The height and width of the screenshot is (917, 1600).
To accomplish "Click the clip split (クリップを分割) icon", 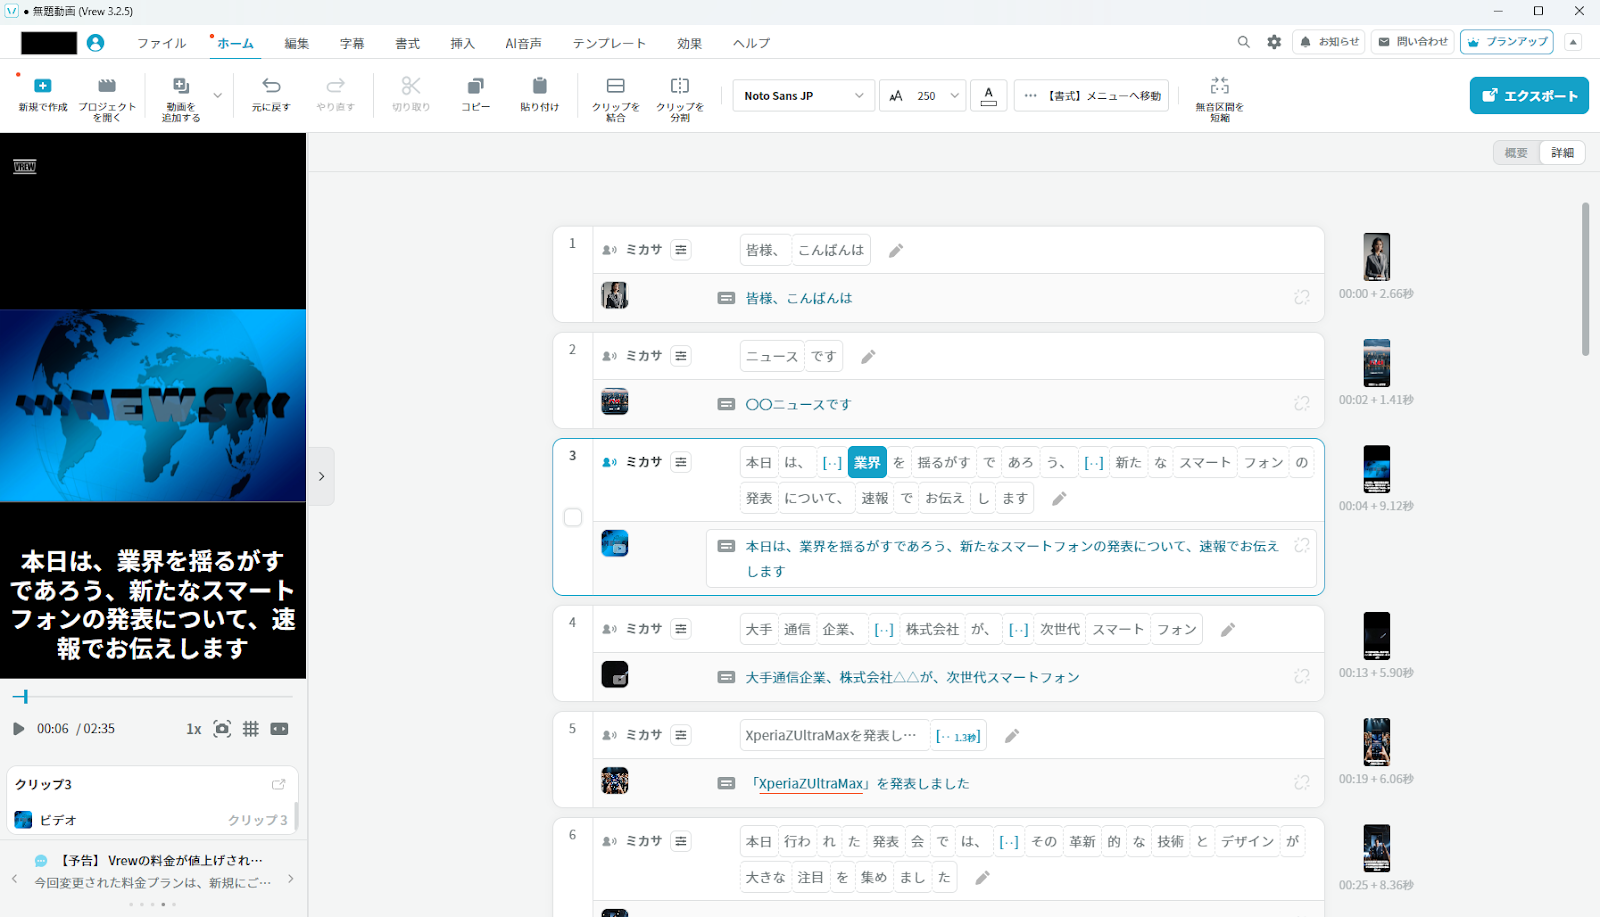I will tap(680, 87).
